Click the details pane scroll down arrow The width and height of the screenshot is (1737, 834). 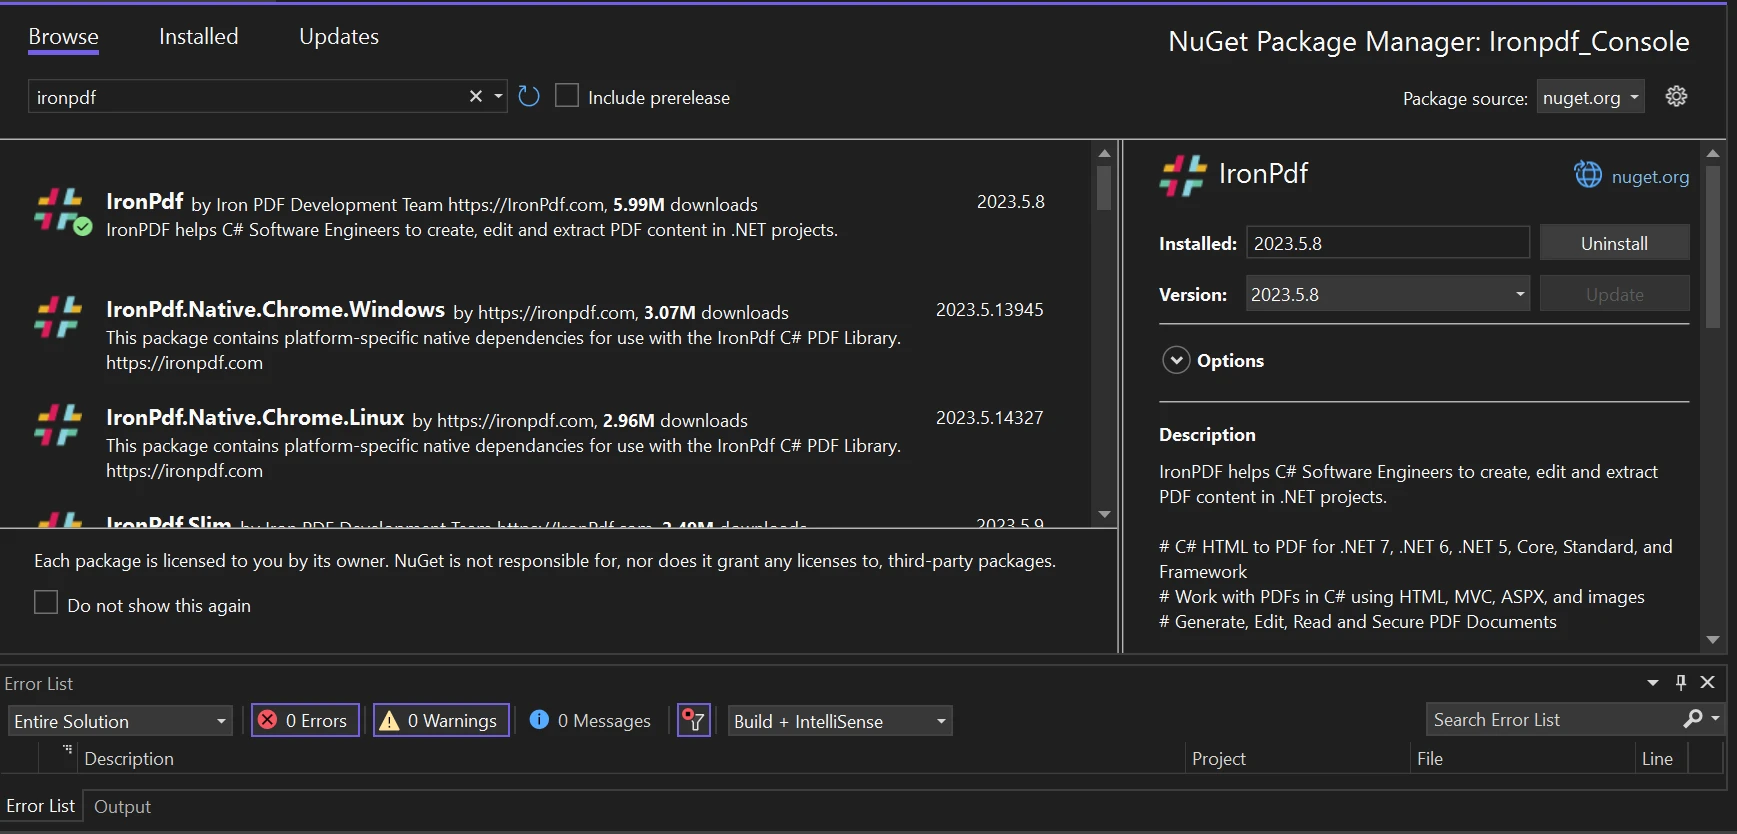(x=1713, y=640)
